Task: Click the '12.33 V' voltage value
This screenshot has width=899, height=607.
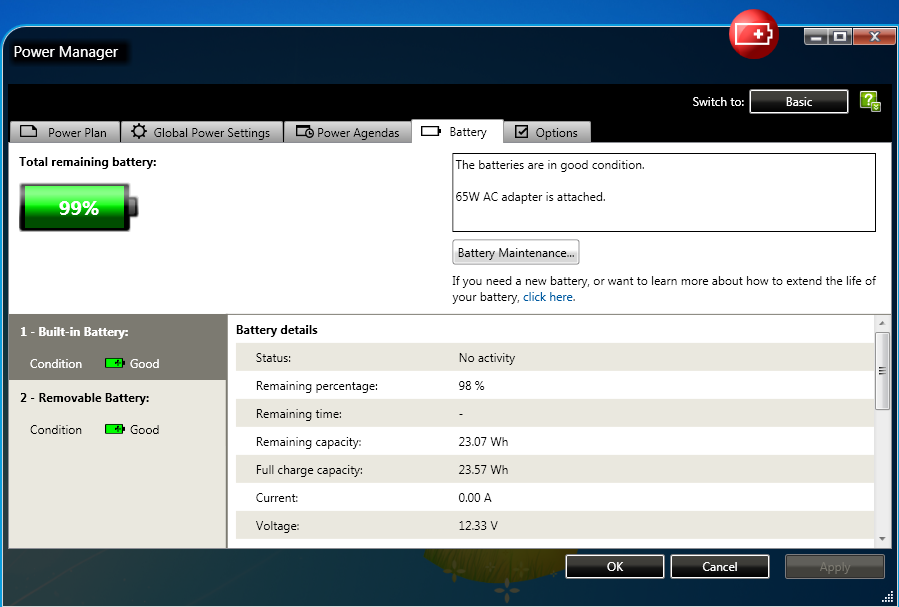Action: click(x=478, y=526)
